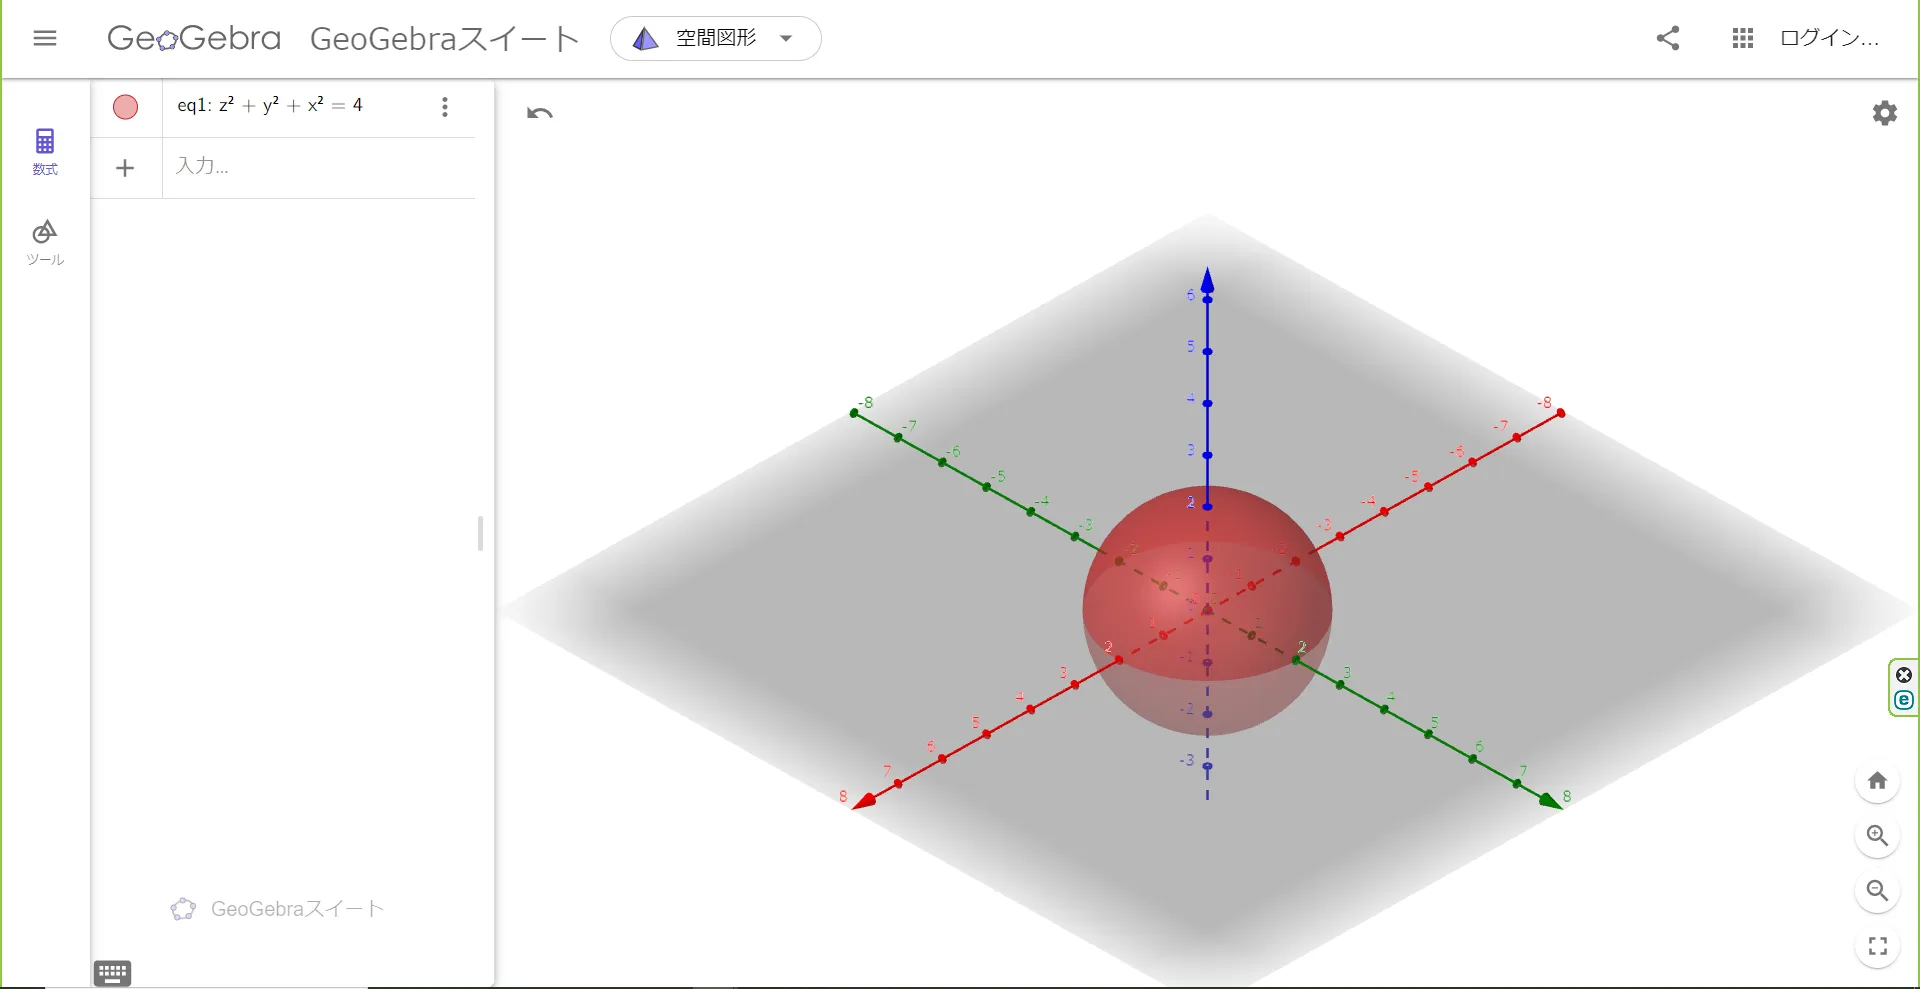Show the on-screen keyboard
Screen dimensions: 1920x989
point(112,973)
